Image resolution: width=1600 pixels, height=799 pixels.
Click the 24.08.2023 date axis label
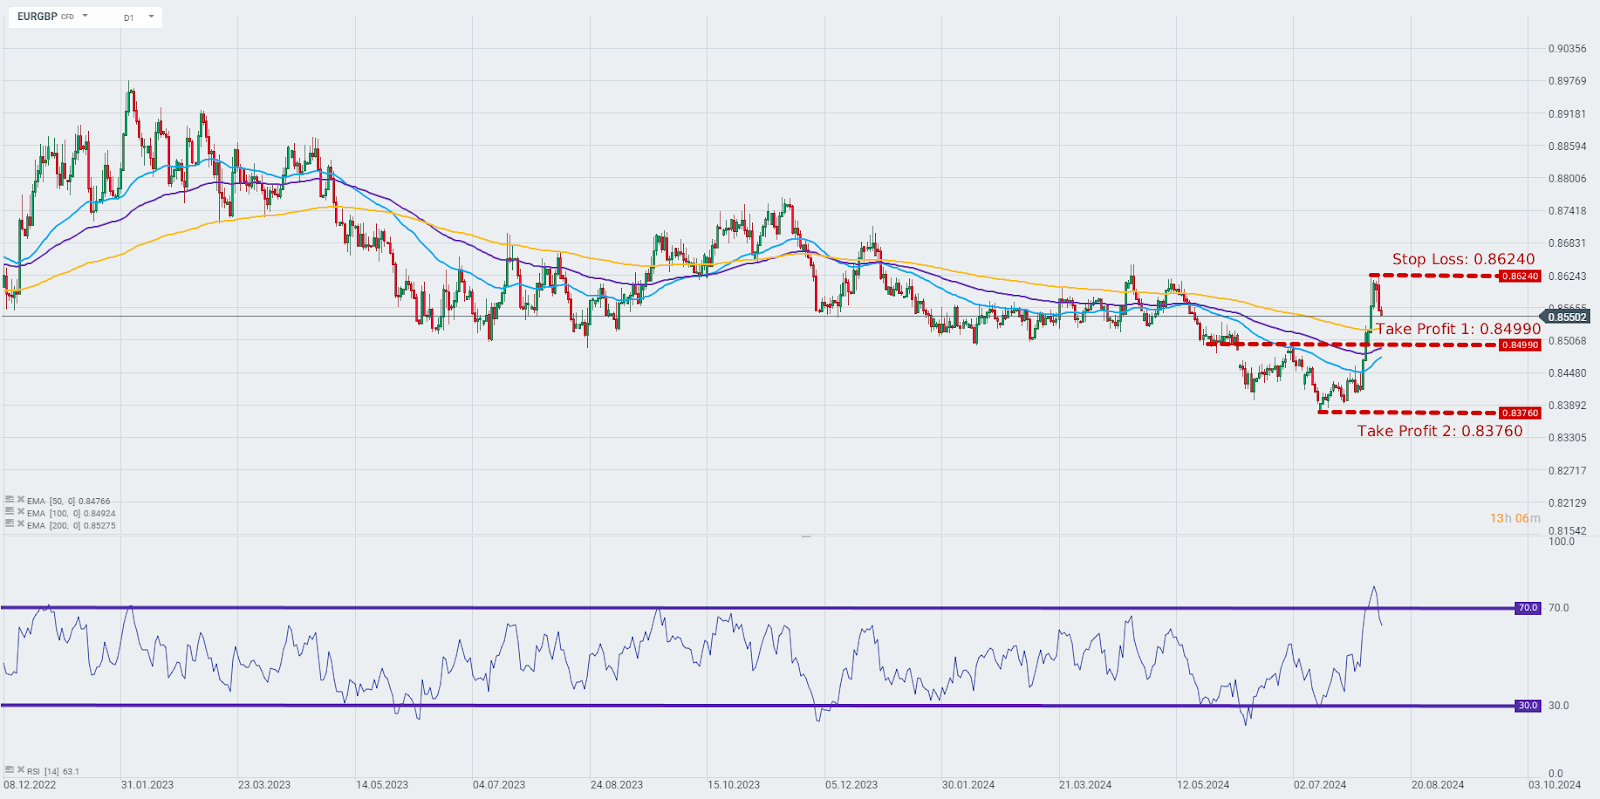(x=616, y=785)
